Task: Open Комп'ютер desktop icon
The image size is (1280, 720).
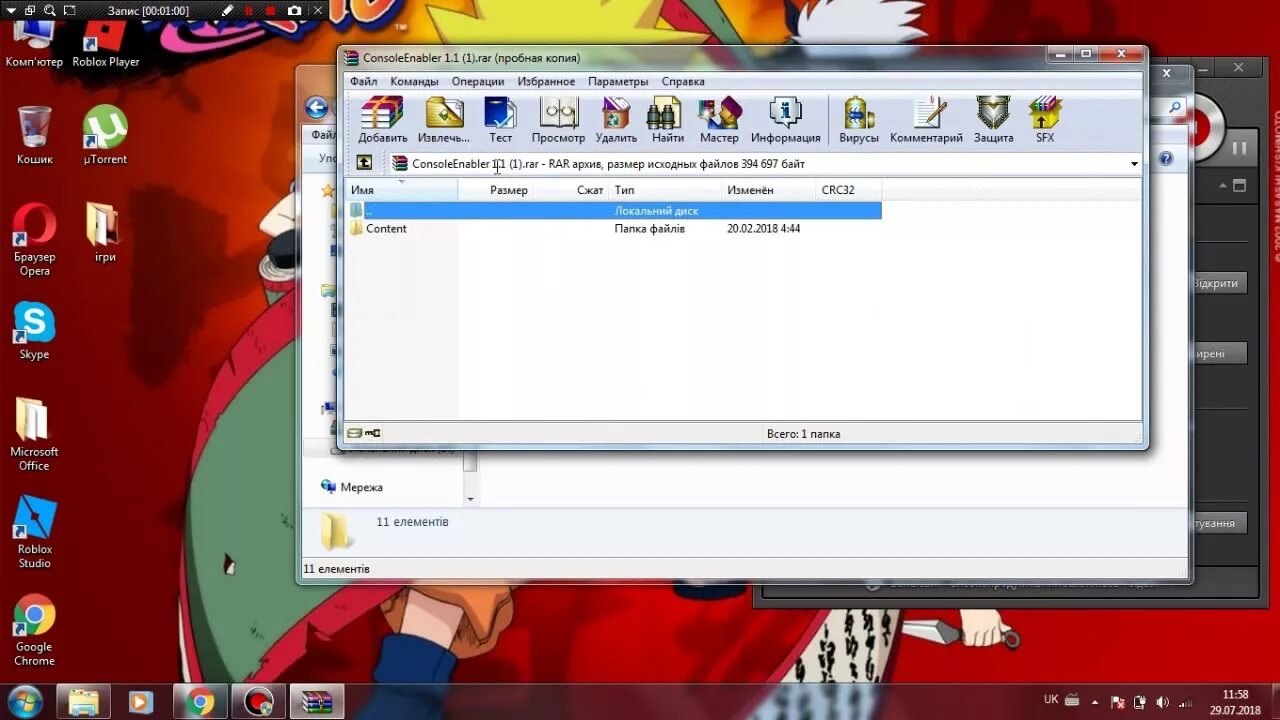Action: 34,45
